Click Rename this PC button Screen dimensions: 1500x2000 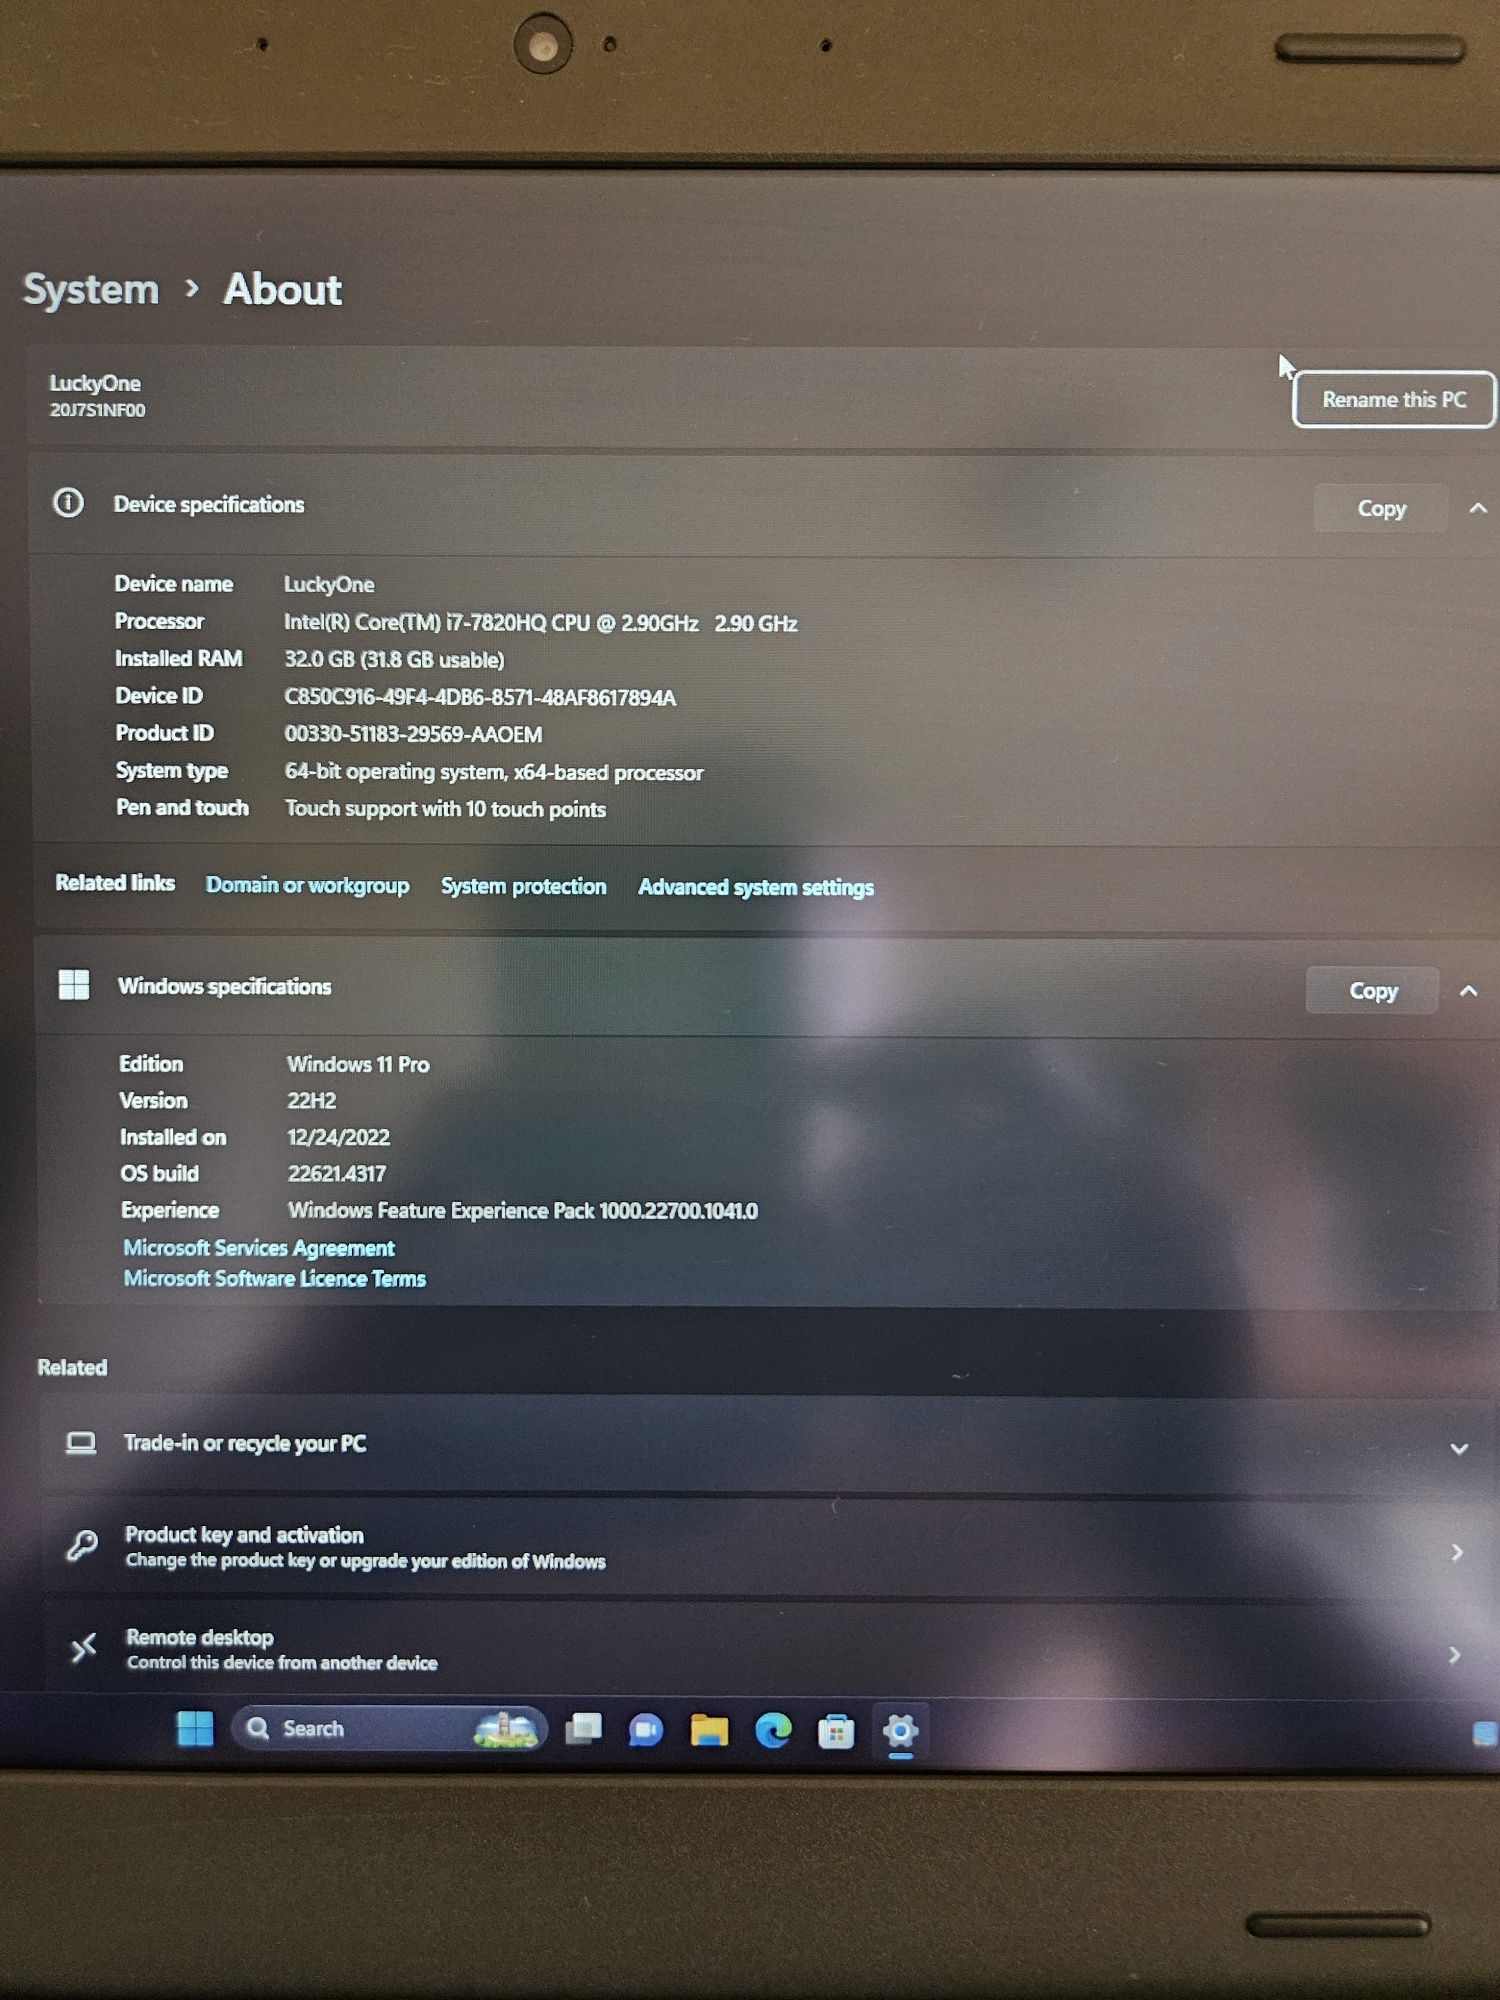(1394, 399)
